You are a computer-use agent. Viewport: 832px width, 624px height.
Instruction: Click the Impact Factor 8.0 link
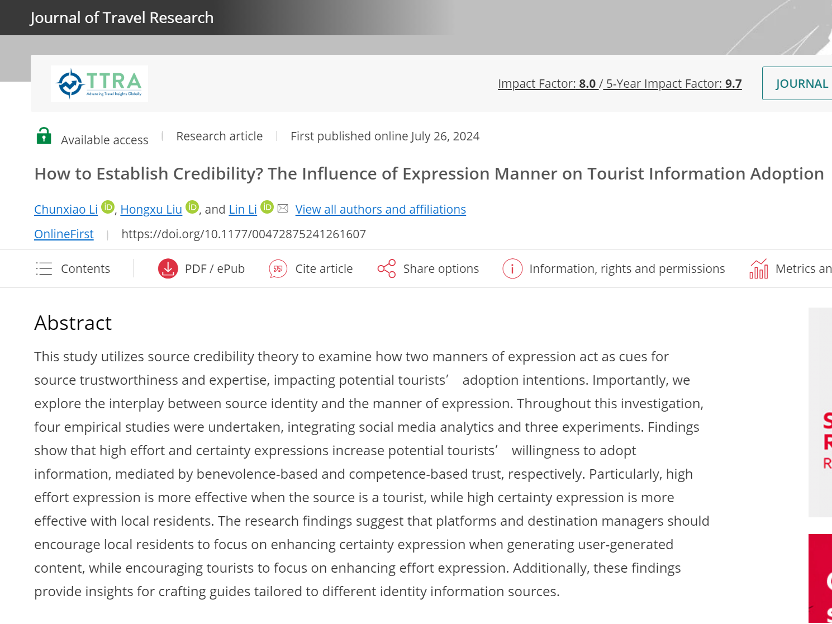(546, 83)
